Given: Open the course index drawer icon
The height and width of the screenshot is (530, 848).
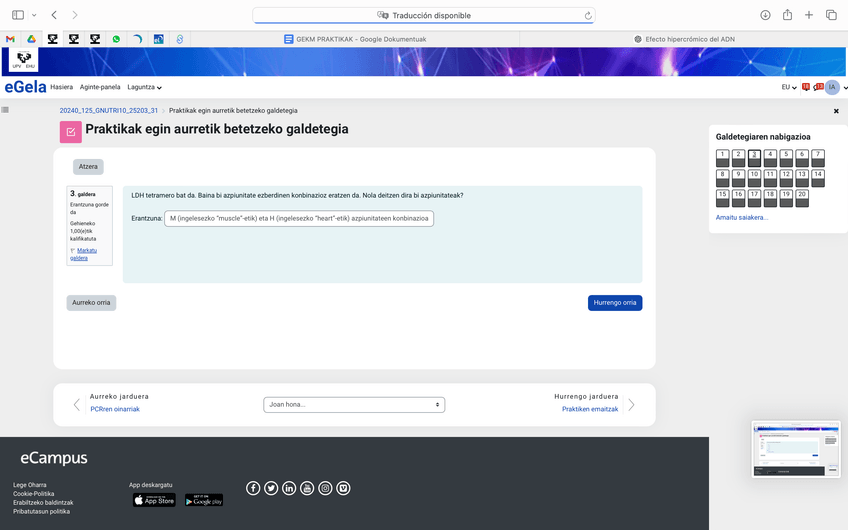Looking at the screenshot, I should [5, 110].
